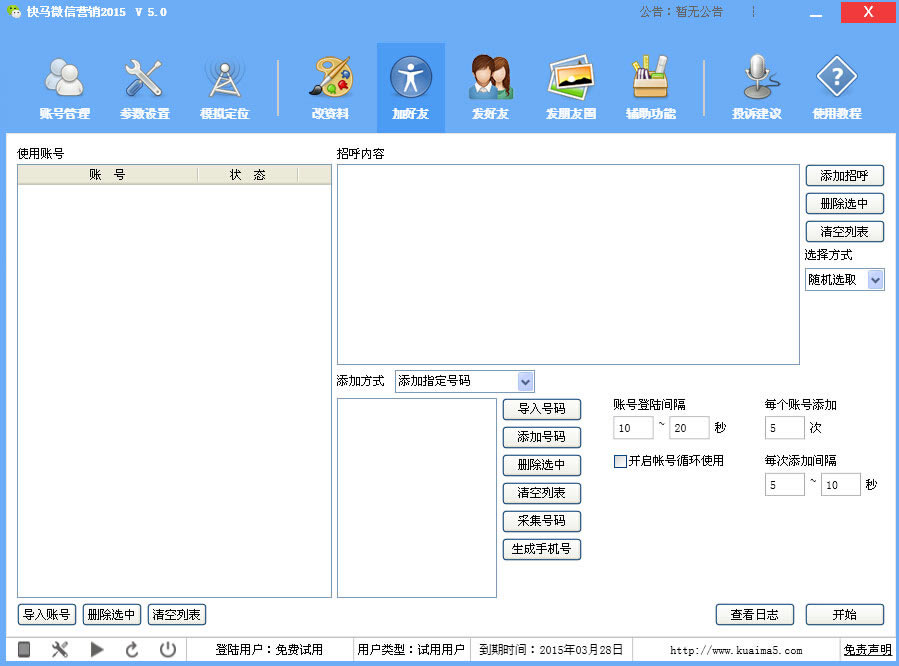Click the power icon in status bar
Screen dimensions: 899x666
168,650
